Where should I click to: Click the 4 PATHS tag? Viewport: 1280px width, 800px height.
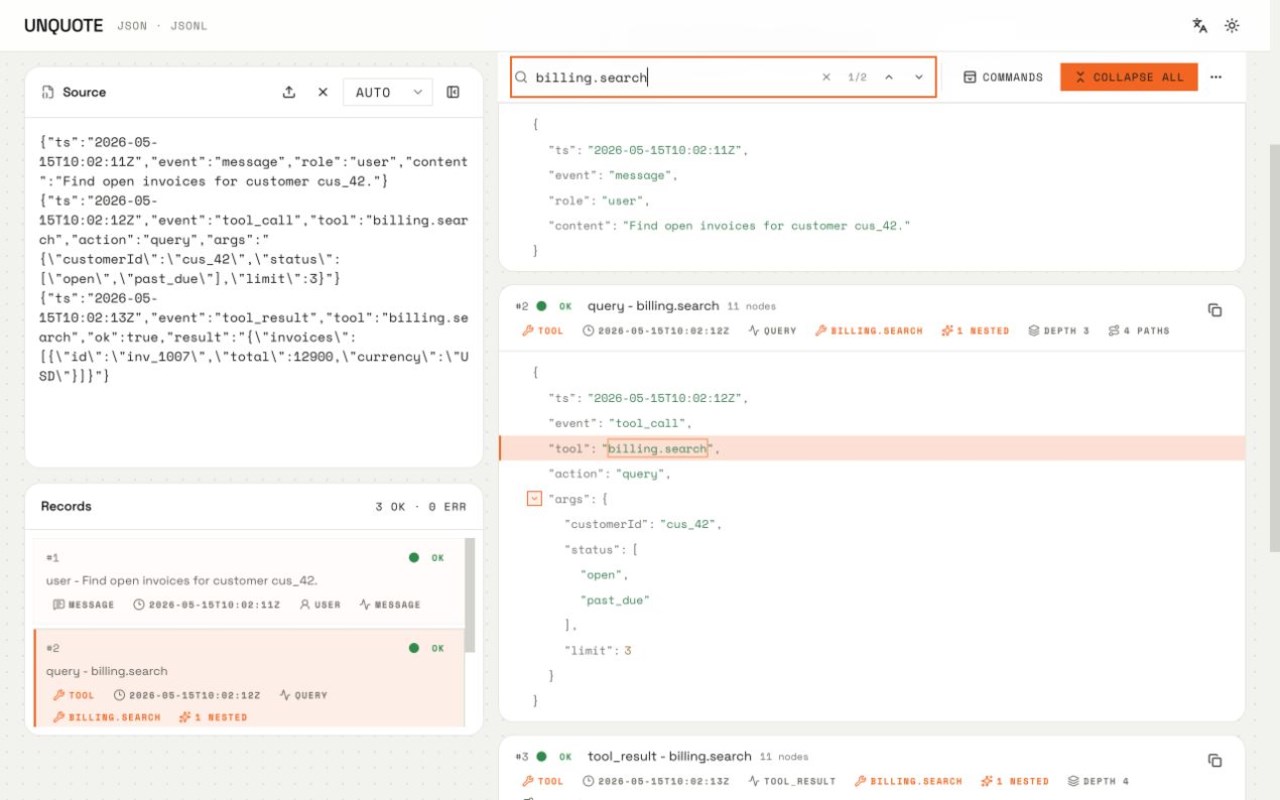click(x=1138, y=331)
